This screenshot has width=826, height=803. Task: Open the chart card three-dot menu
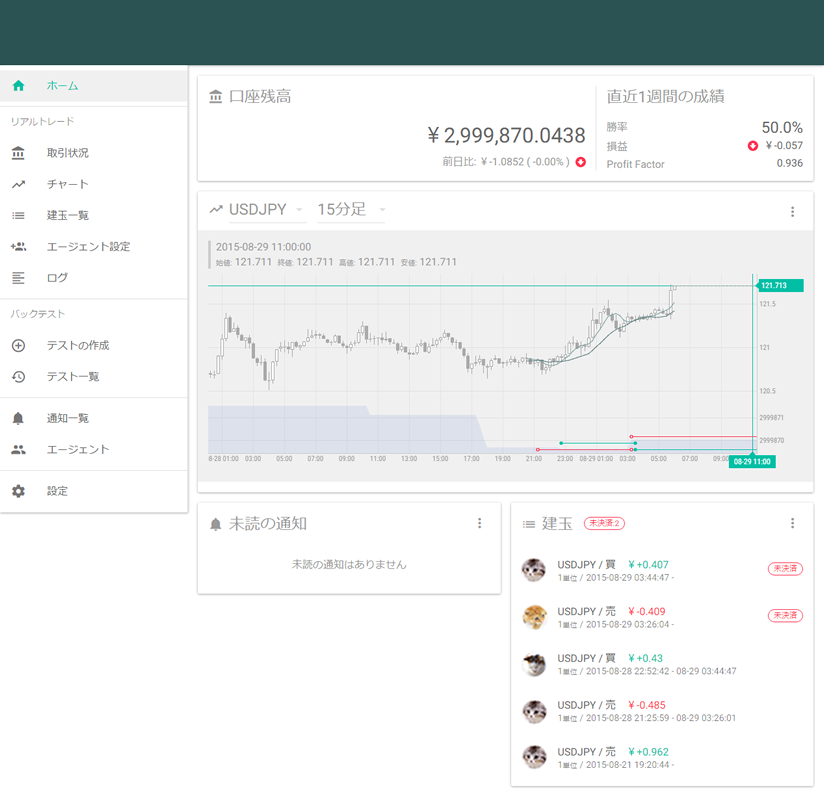[x=792, y=212]
